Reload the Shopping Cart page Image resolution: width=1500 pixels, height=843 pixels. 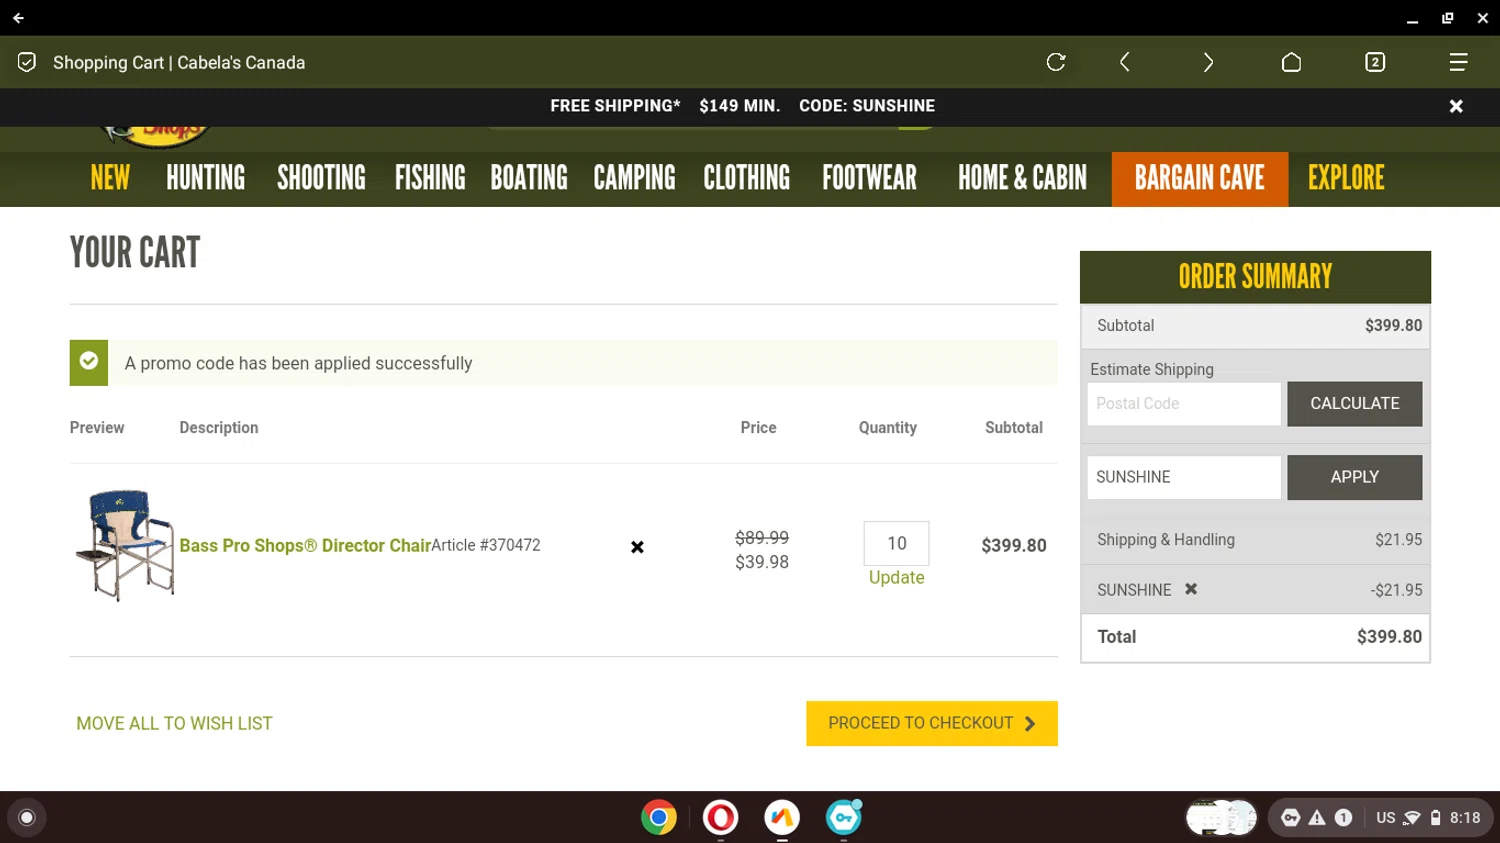1056,62
